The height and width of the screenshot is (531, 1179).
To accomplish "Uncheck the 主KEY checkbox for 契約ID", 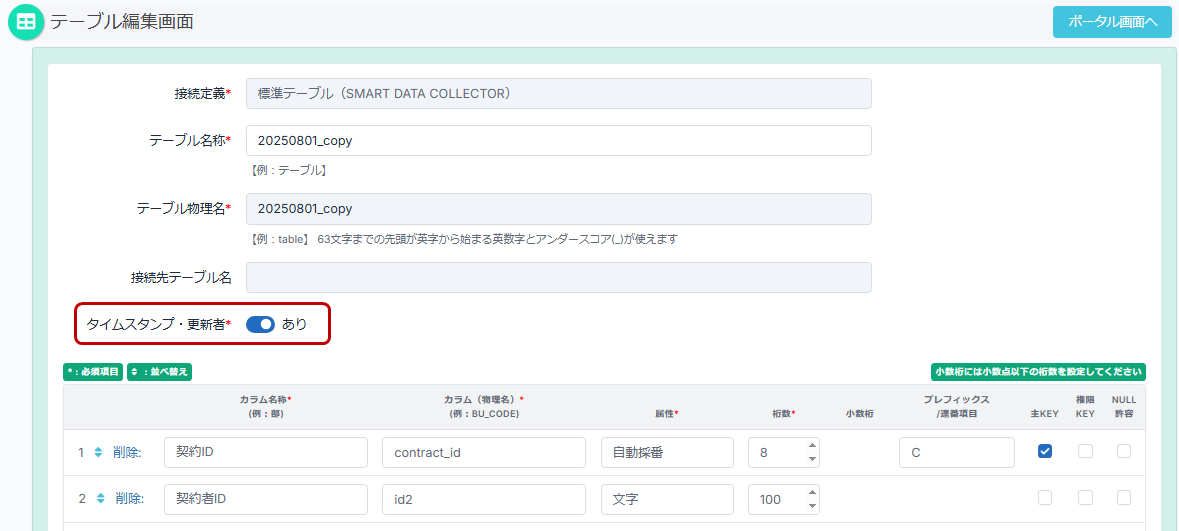I will pos(1045,451).
